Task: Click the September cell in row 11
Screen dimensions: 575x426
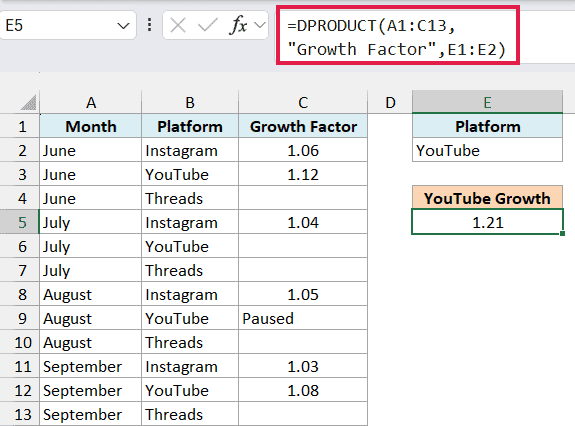Action: point(91,367)
